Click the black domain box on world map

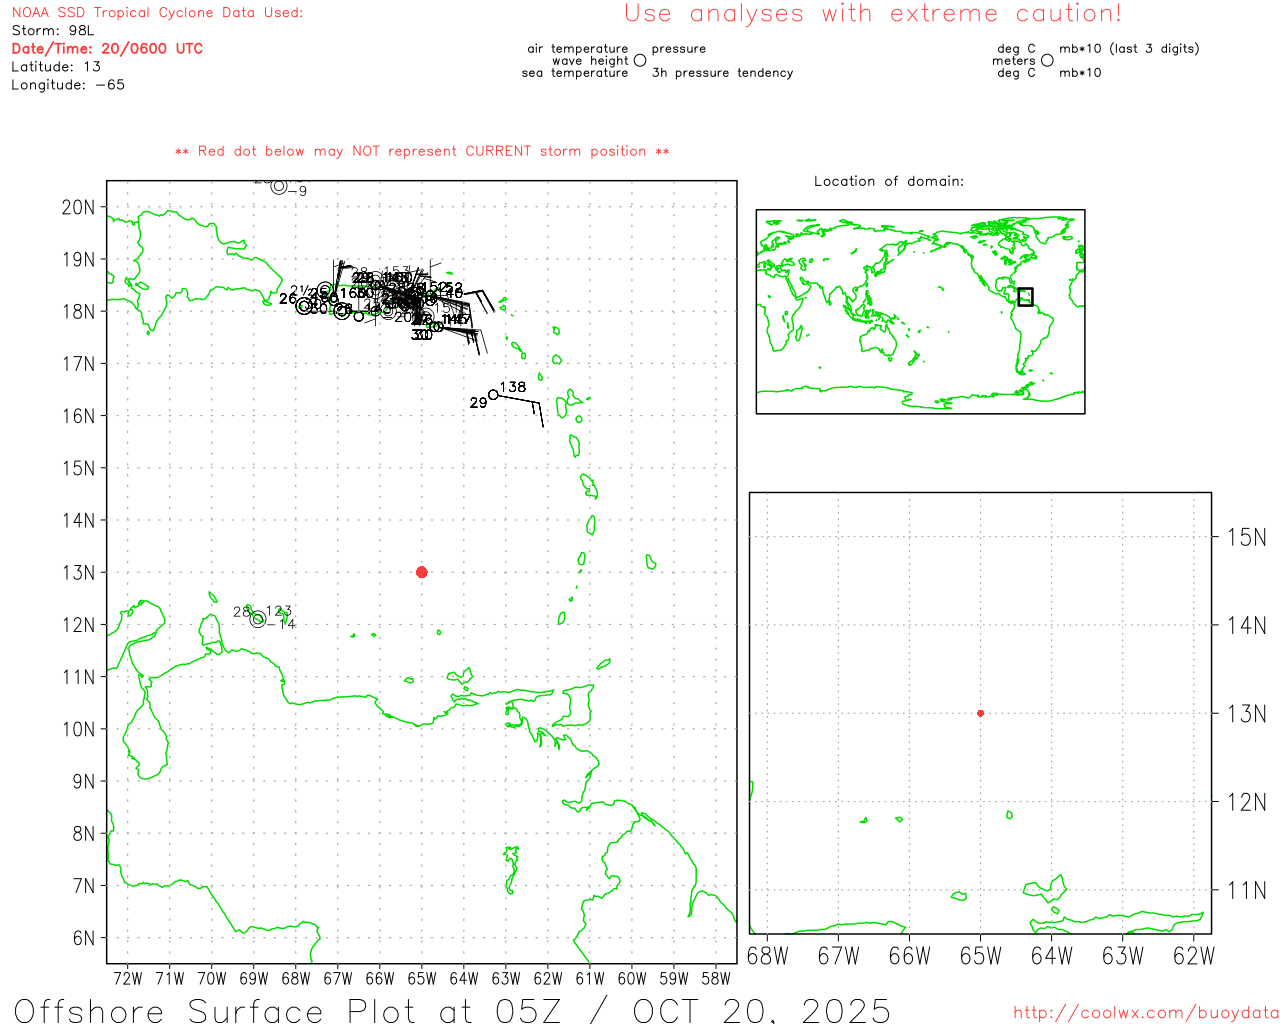pos(1025,297)
